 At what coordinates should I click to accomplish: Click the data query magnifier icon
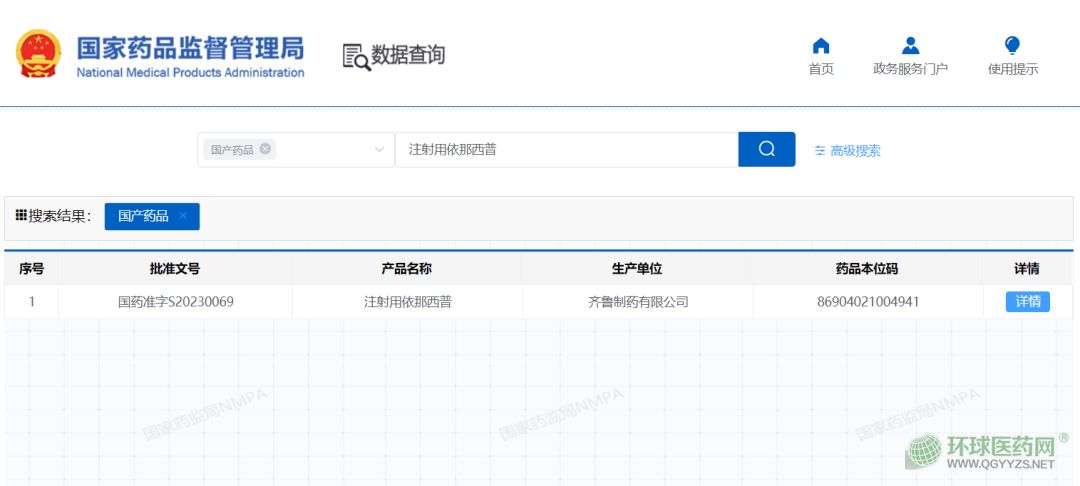(x=356, y=57)
